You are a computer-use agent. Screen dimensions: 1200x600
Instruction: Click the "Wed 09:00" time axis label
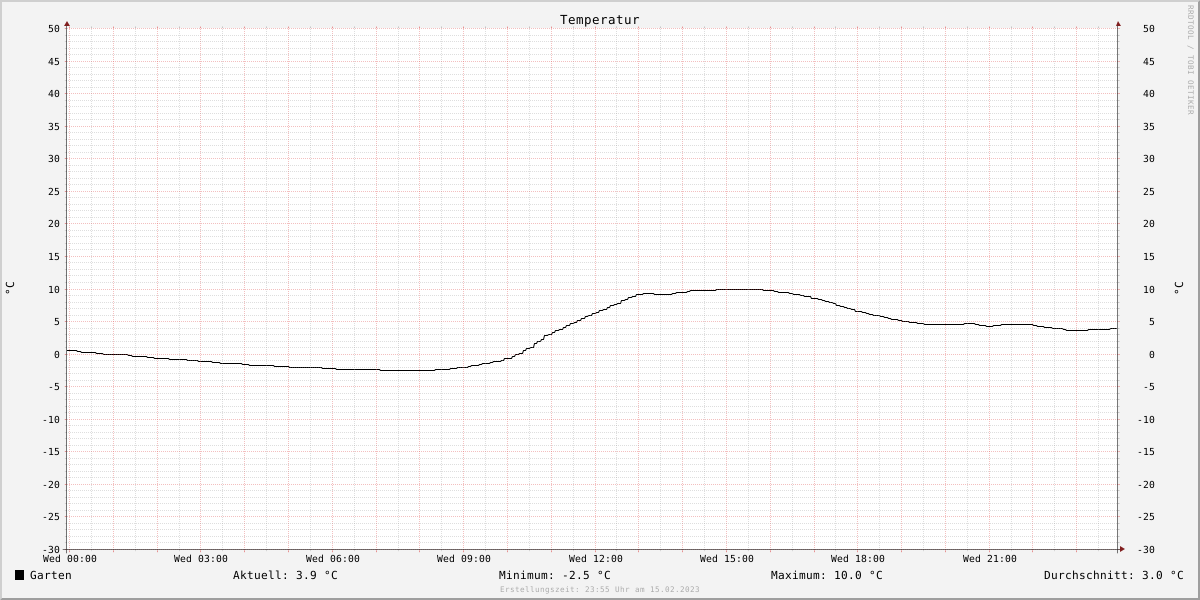click(x=464, y=559)
